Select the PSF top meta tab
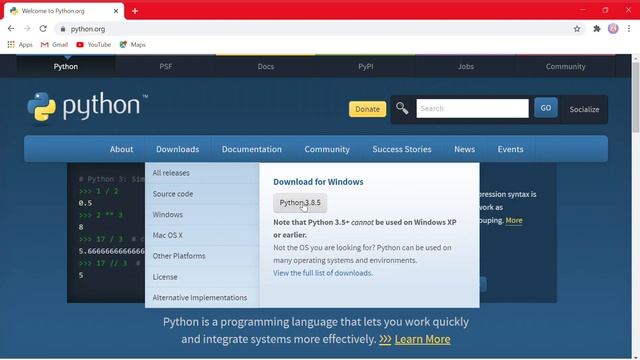The image size is (640, 360). (166, 66)
